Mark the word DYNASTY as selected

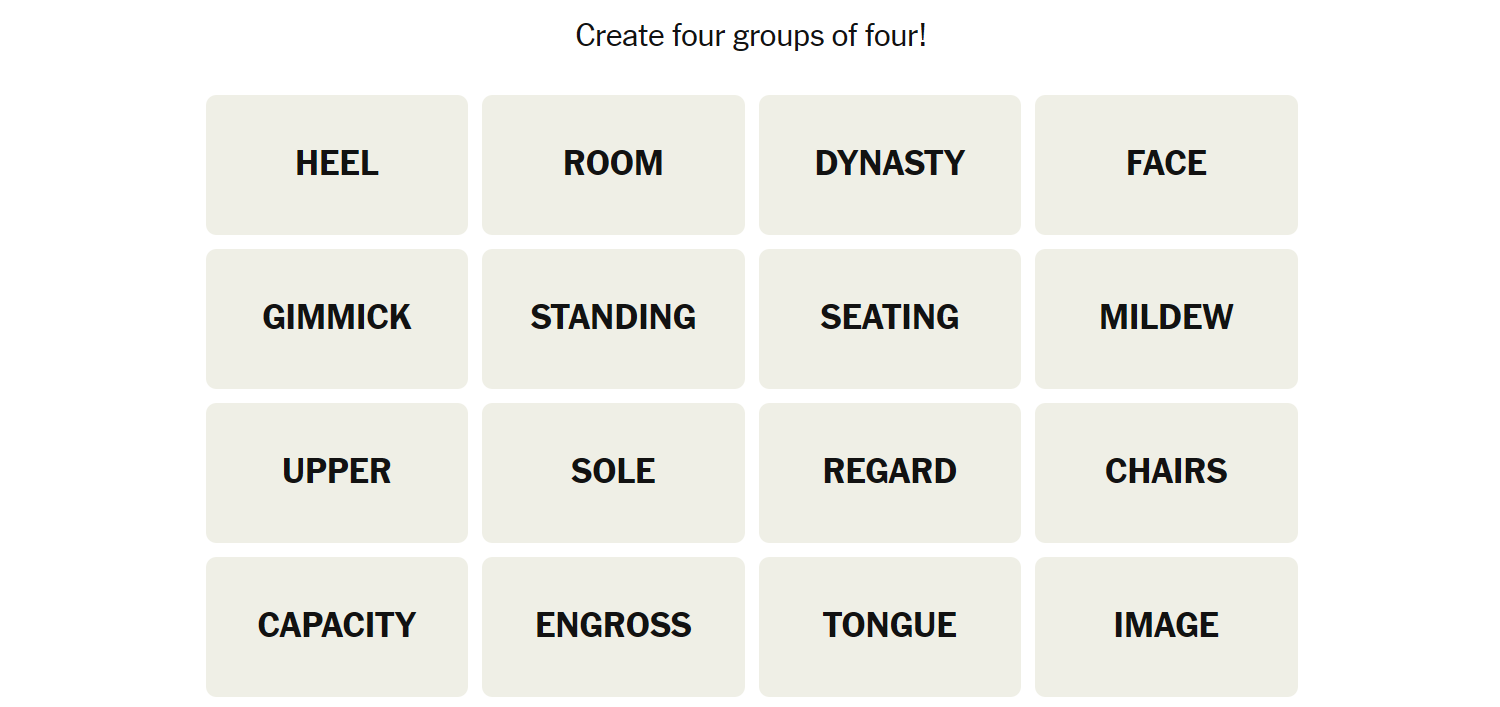(890, 165)
